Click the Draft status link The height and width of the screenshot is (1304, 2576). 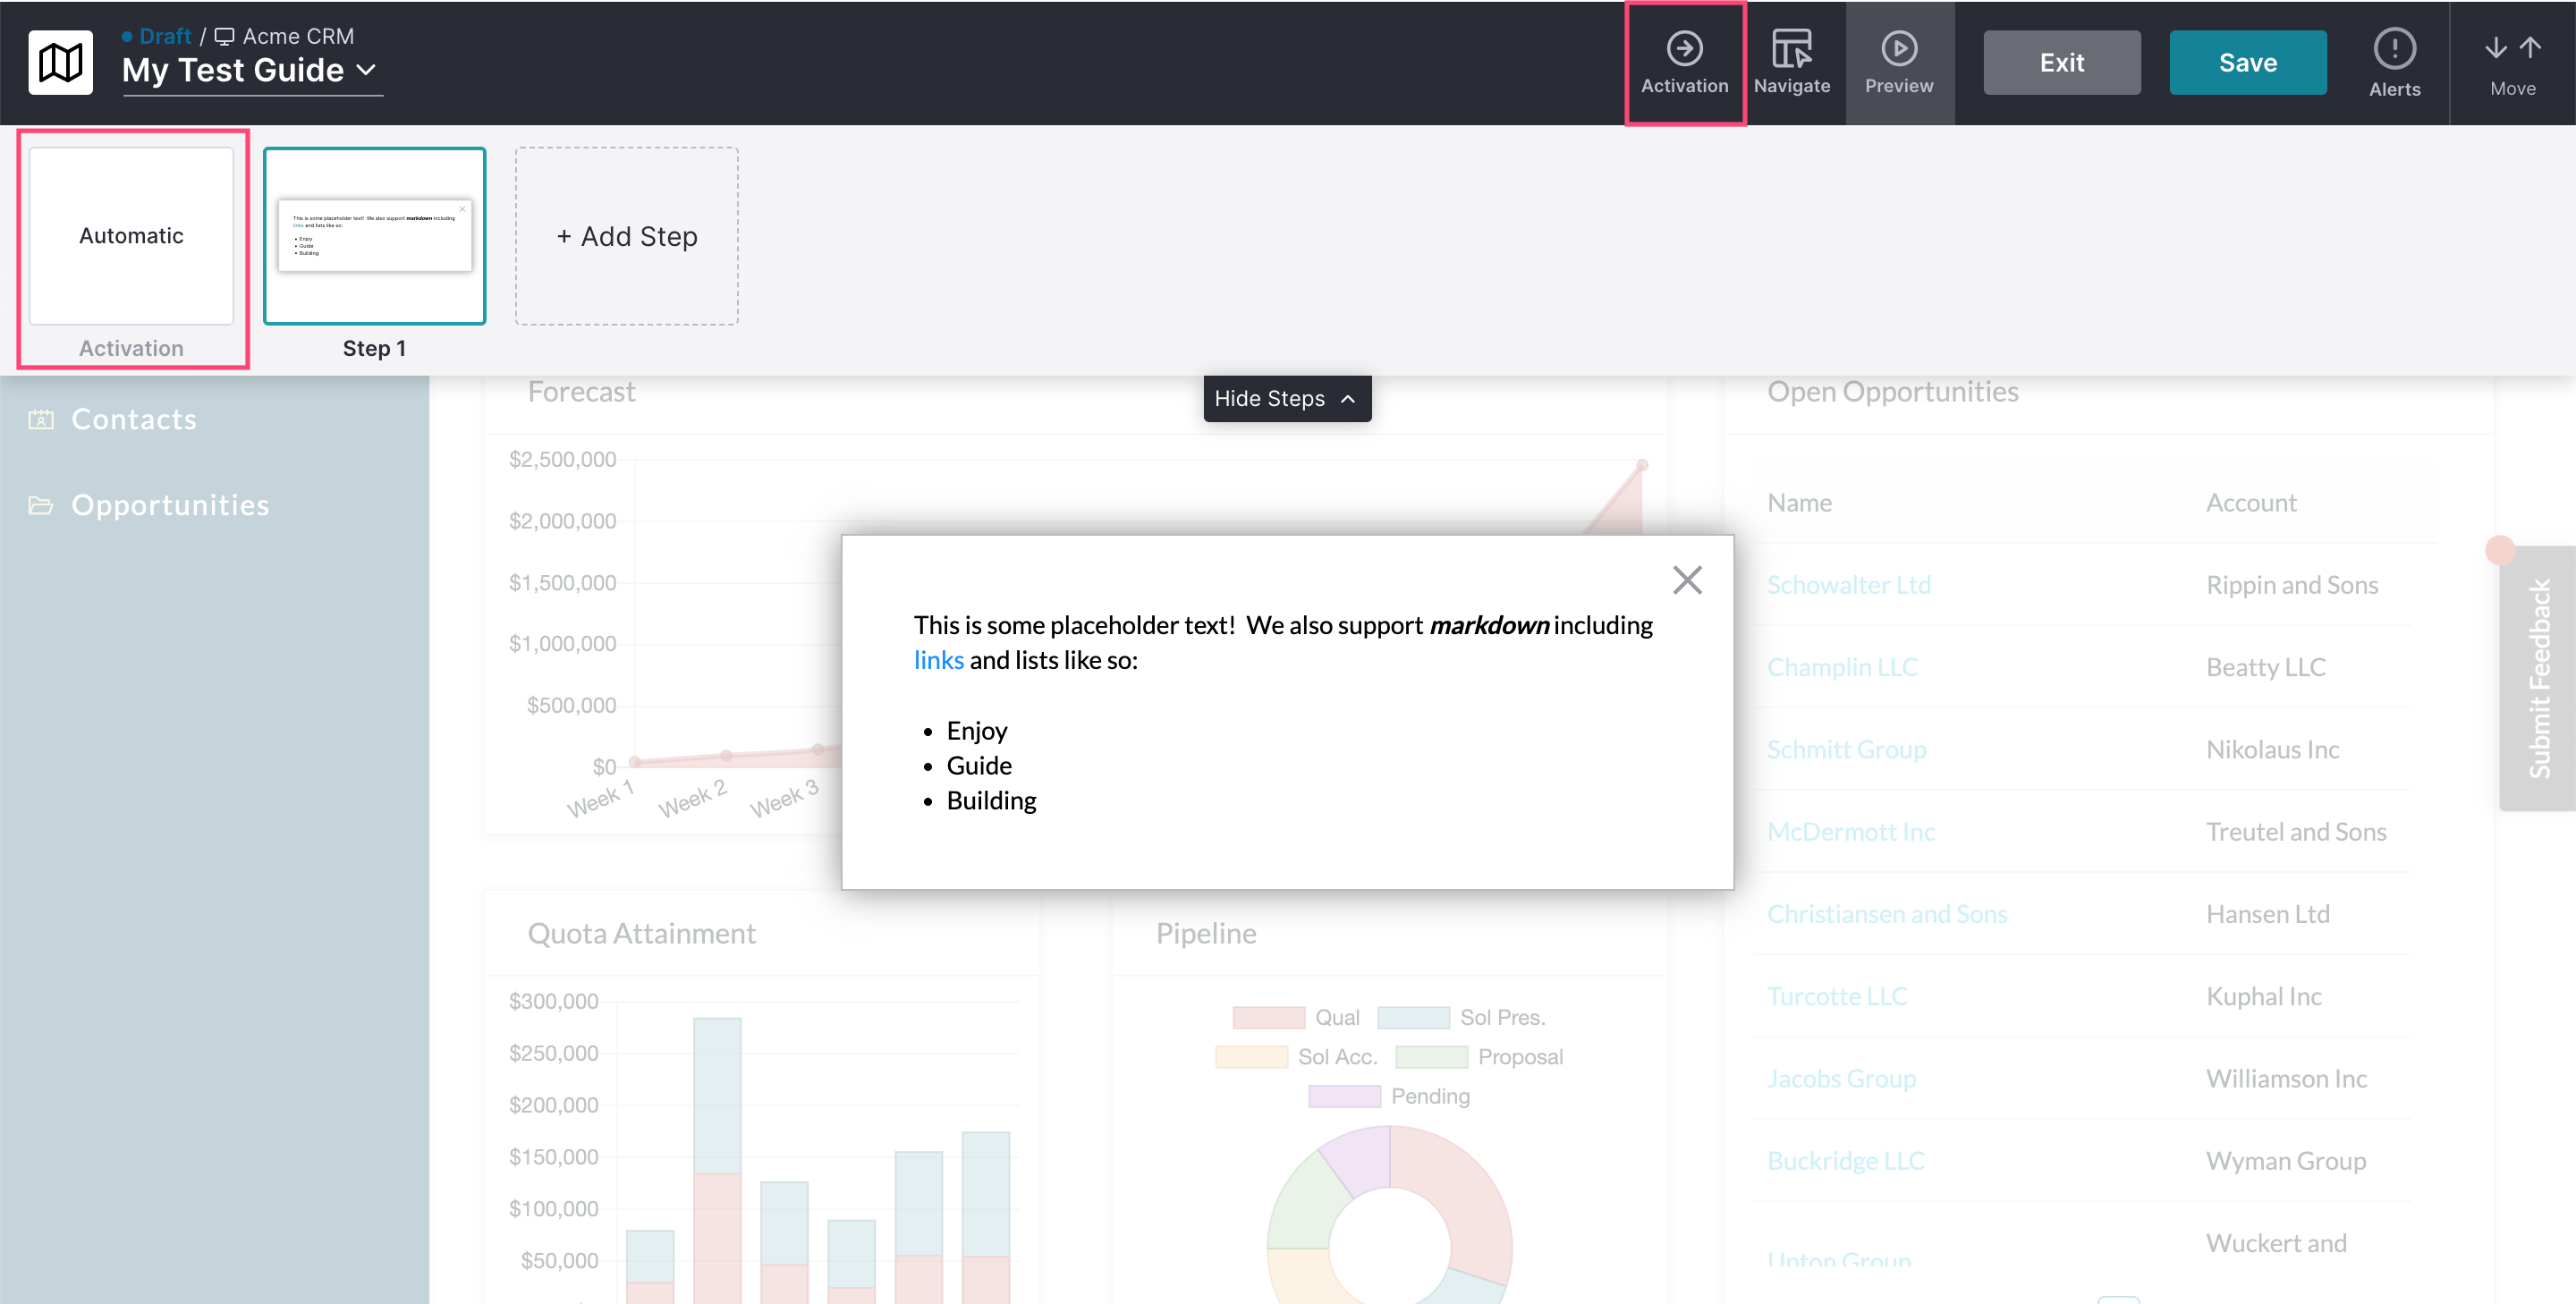pos(165,36)
